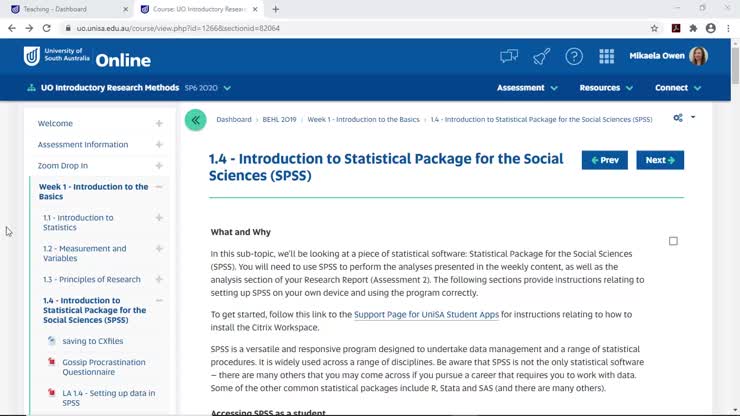Expand 1.1 Introduction to Statistics
The width and height of the screenshot is (740, 416).
[159, 218]
